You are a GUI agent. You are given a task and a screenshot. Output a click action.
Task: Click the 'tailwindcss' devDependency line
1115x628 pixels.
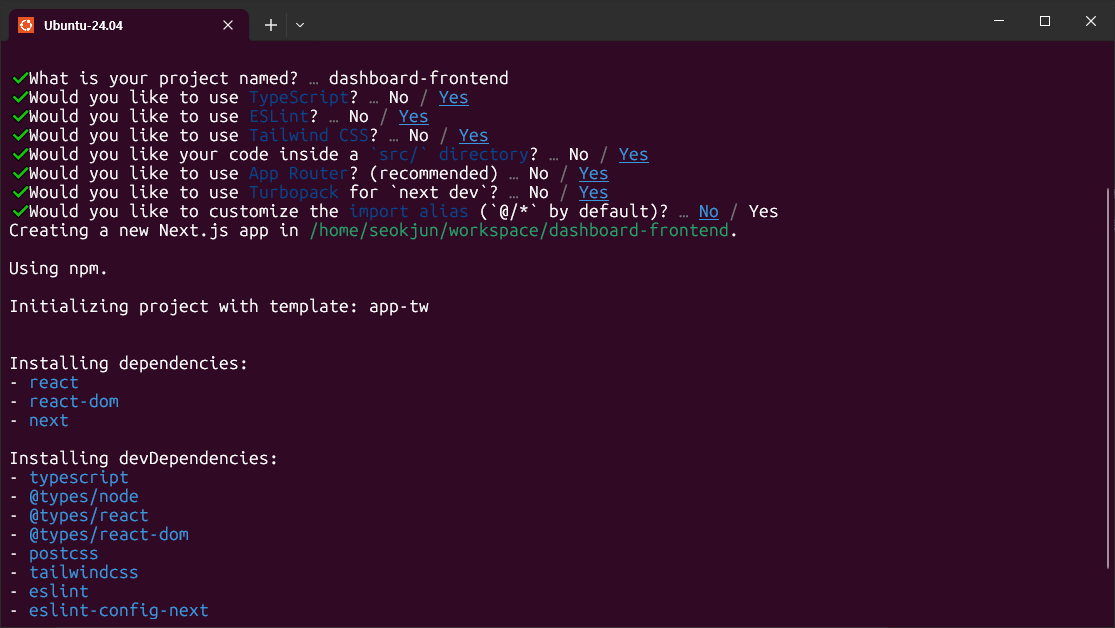click(84, 573)
